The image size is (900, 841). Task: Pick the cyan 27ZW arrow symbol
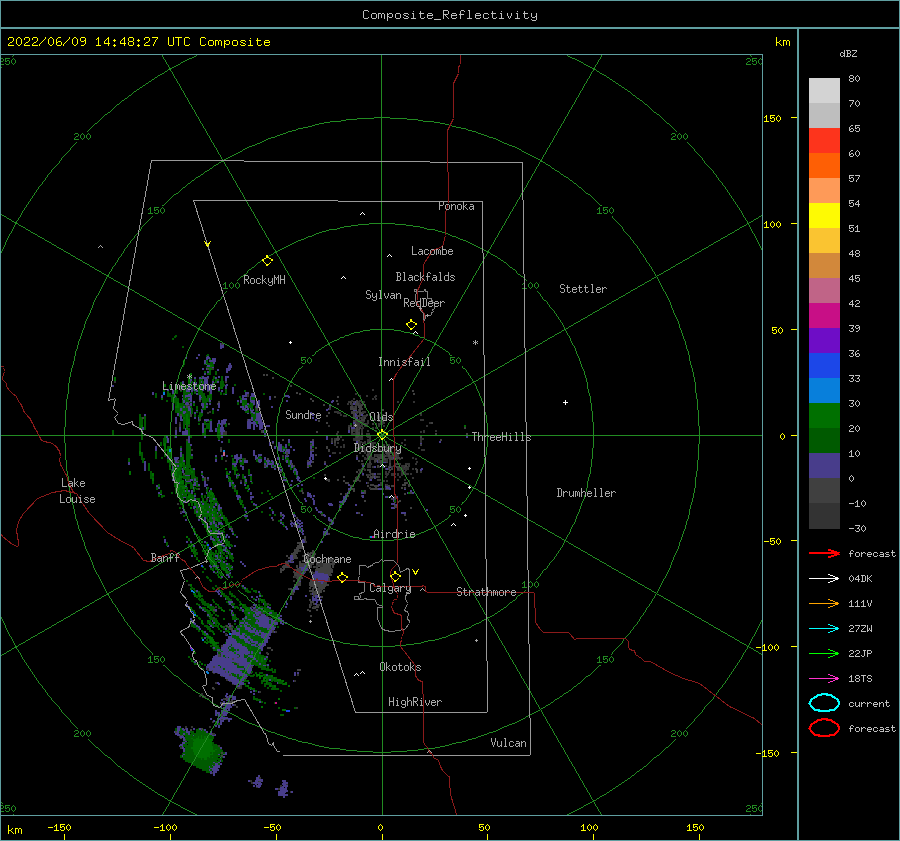(x=824, y=629)
